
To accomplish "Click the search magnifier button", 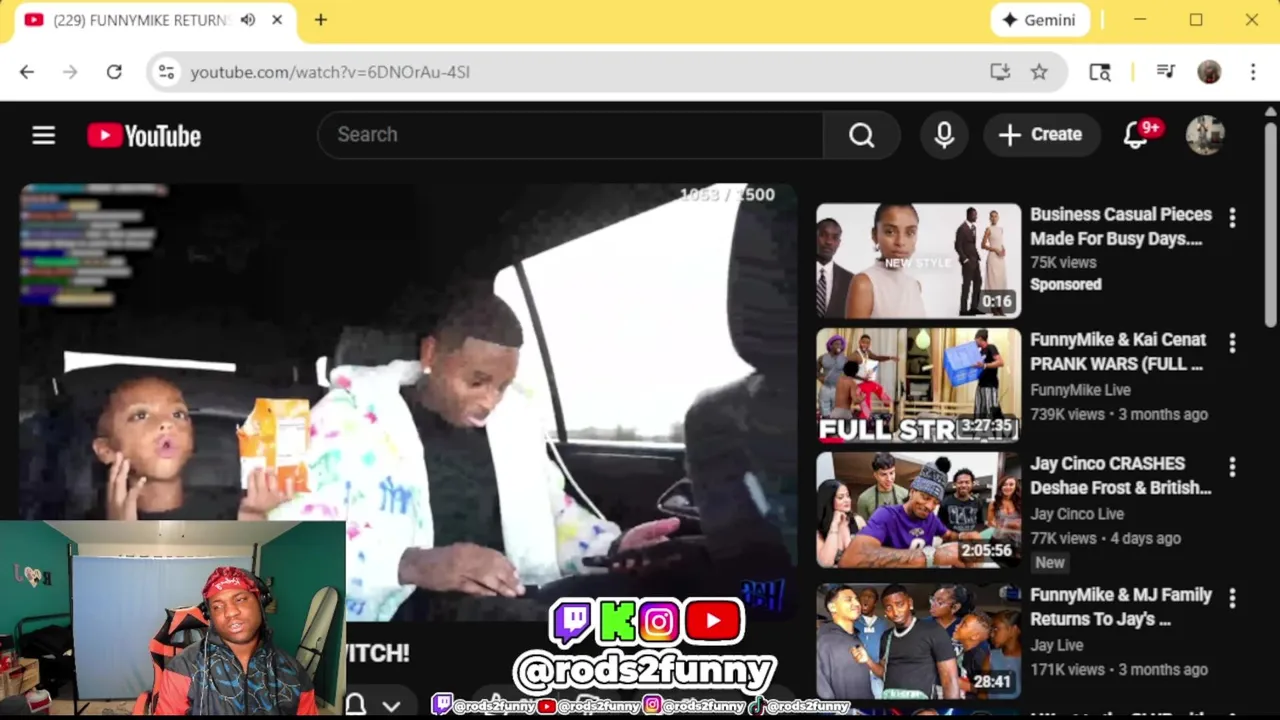I will coord(861,135).
